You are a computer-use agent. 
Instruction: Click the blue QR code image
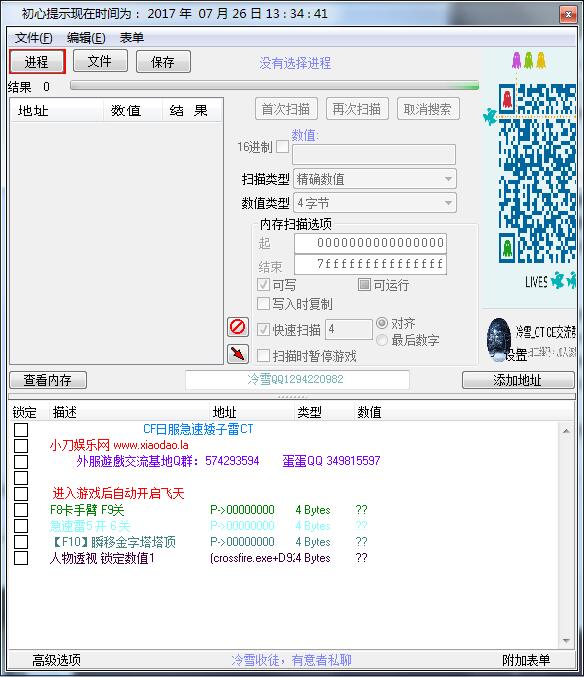coord(537,173)
